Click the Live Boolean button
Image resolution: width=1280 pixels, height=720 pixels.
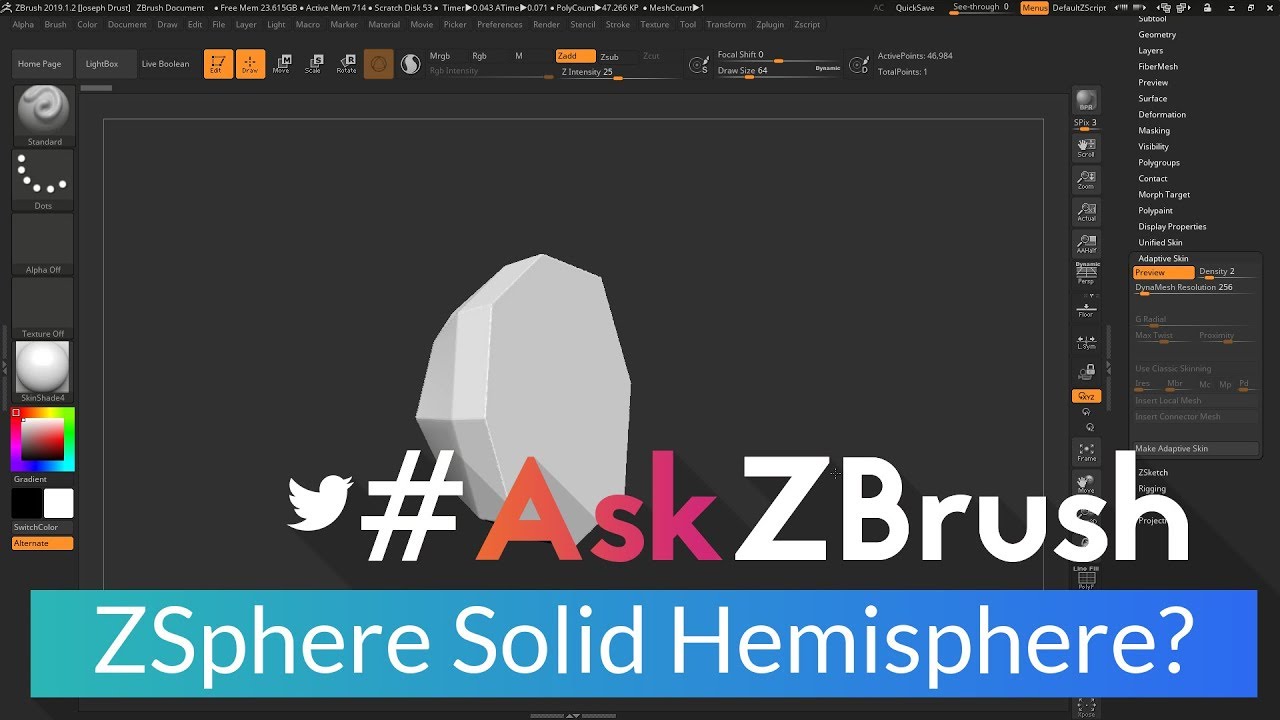[166, 64]
